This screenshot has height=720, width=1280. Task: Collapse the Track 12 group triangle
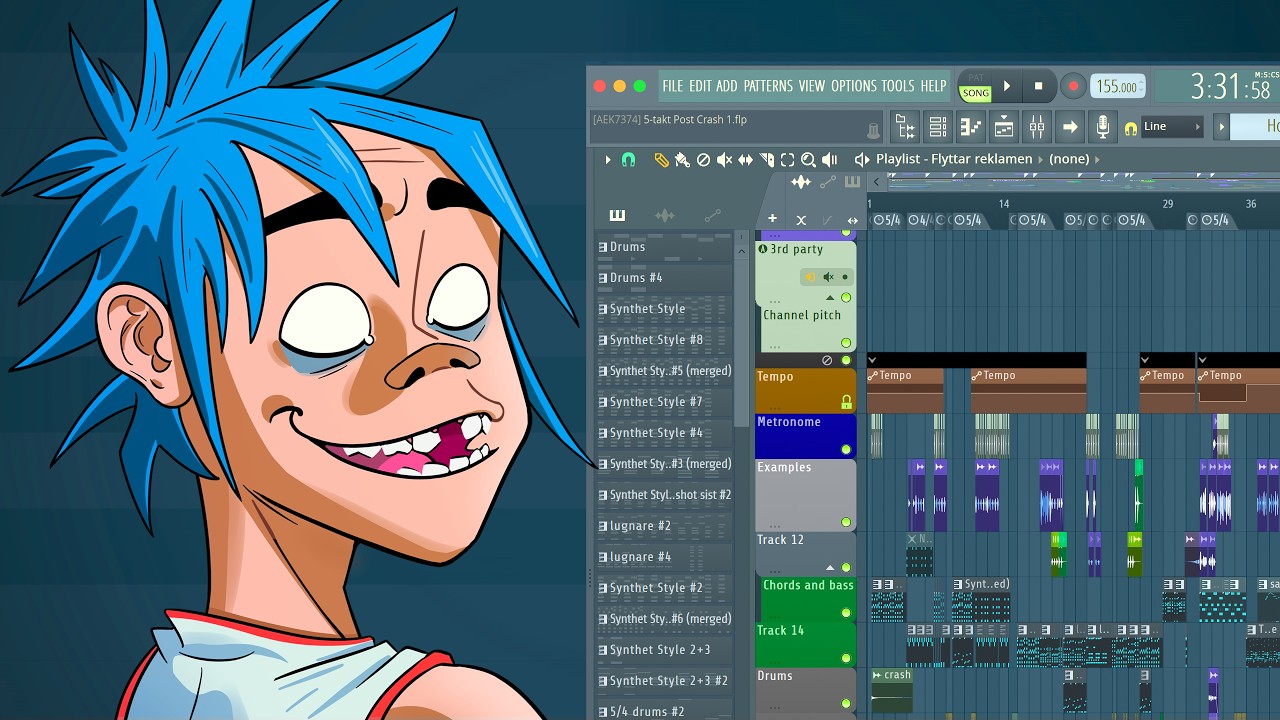click(829, 567)
